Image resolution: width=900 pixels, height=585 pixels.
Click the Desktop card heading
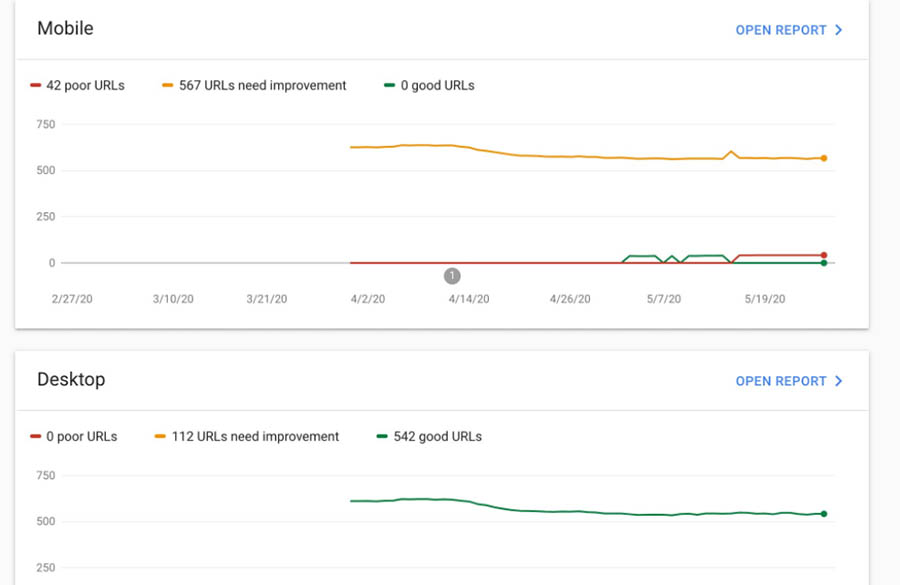pyautogui.click(x=71, y=379)
